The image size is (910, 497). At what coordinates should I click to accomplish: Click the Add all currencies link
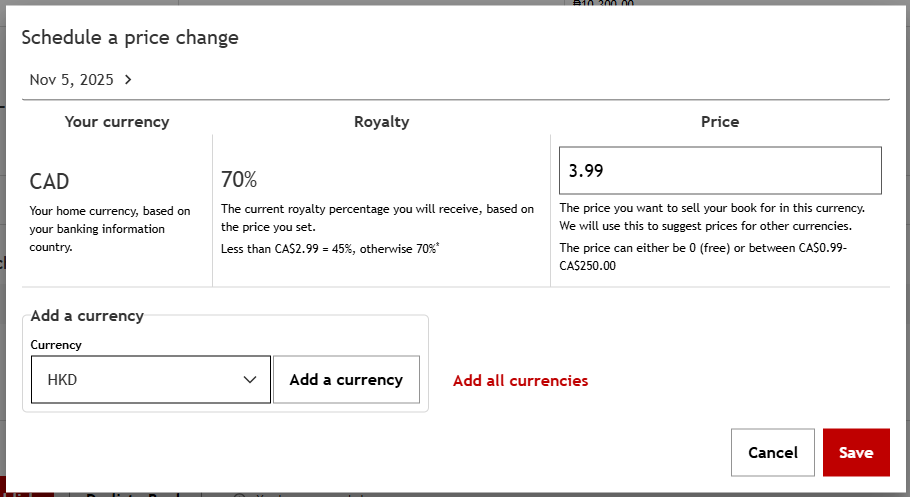pos(520,381)
